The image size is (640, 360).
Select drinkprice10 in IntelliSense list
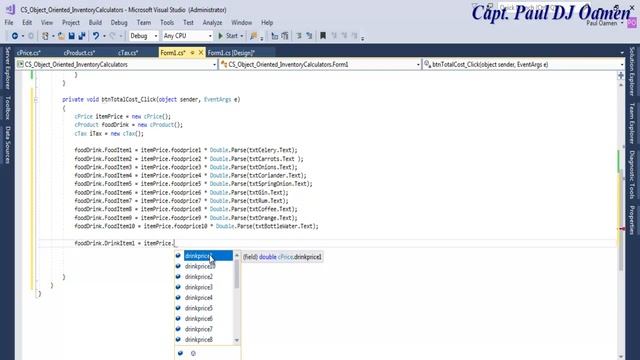(204, 267)
